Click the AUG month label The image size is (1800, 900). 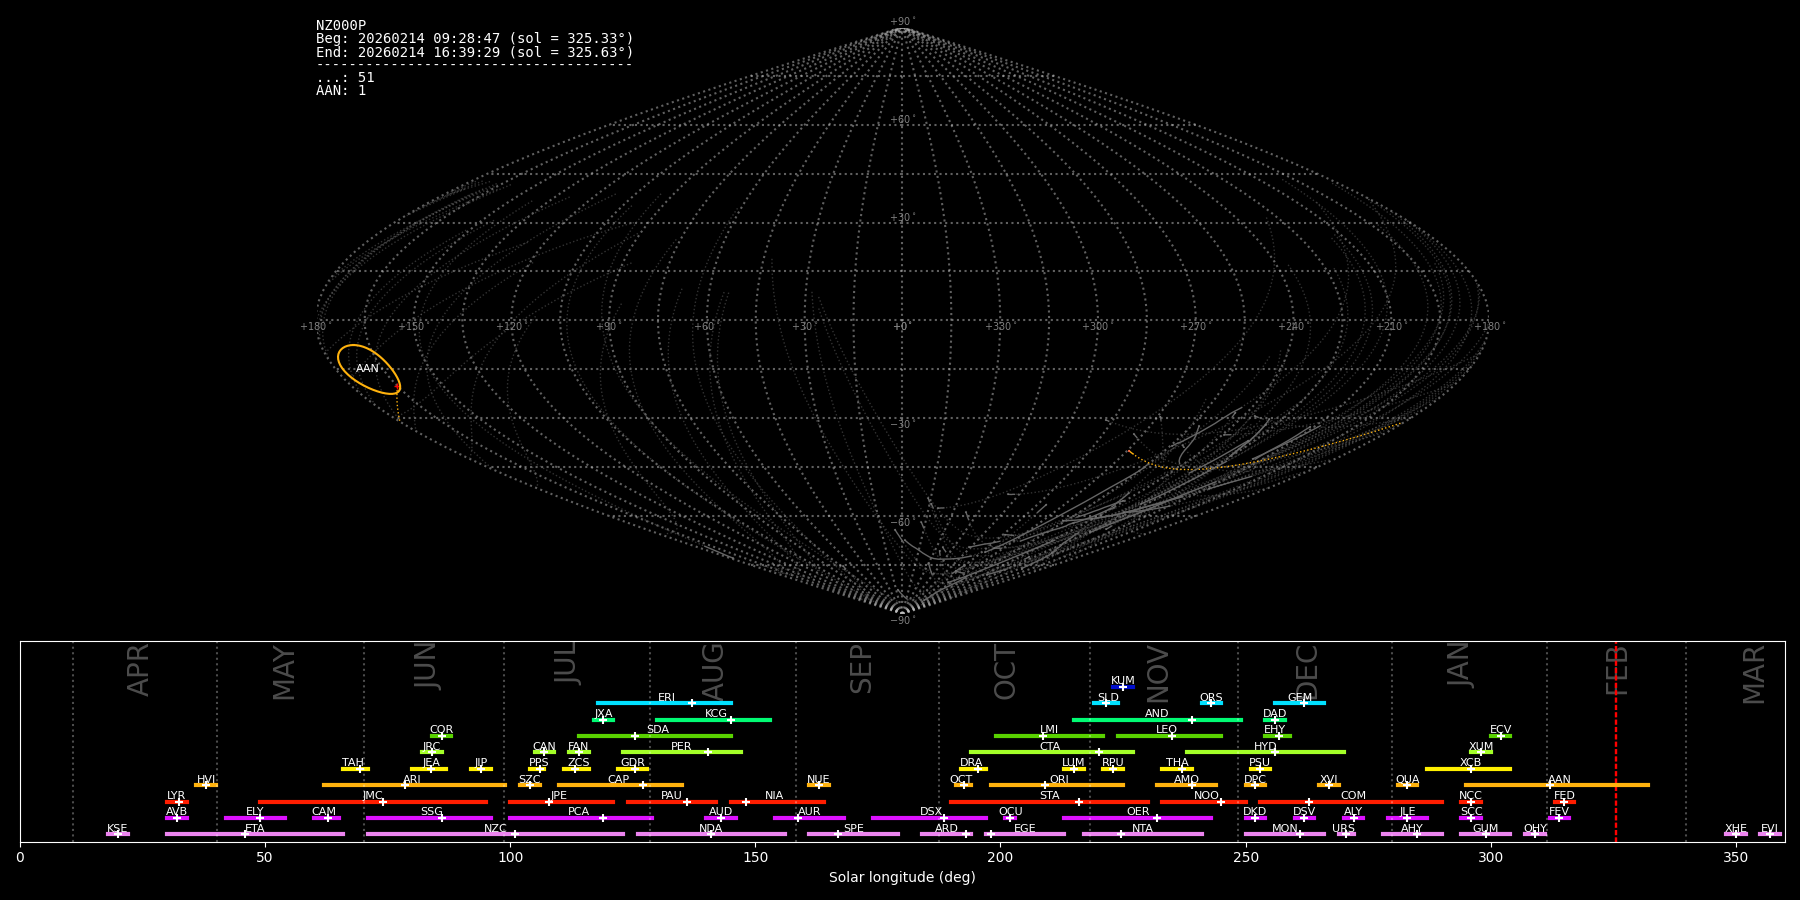[713, 671]
